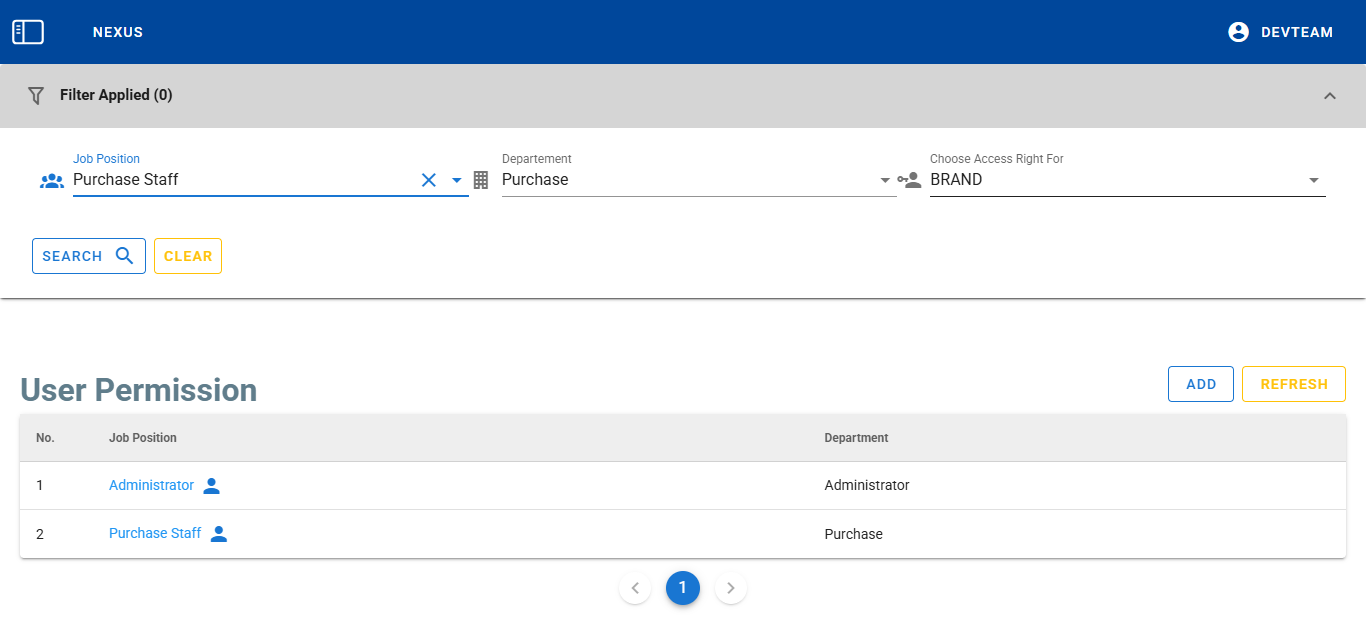The image size is (1366, 630).
Task: Click the key-person access right icon
Action: (x=909, y=181)
